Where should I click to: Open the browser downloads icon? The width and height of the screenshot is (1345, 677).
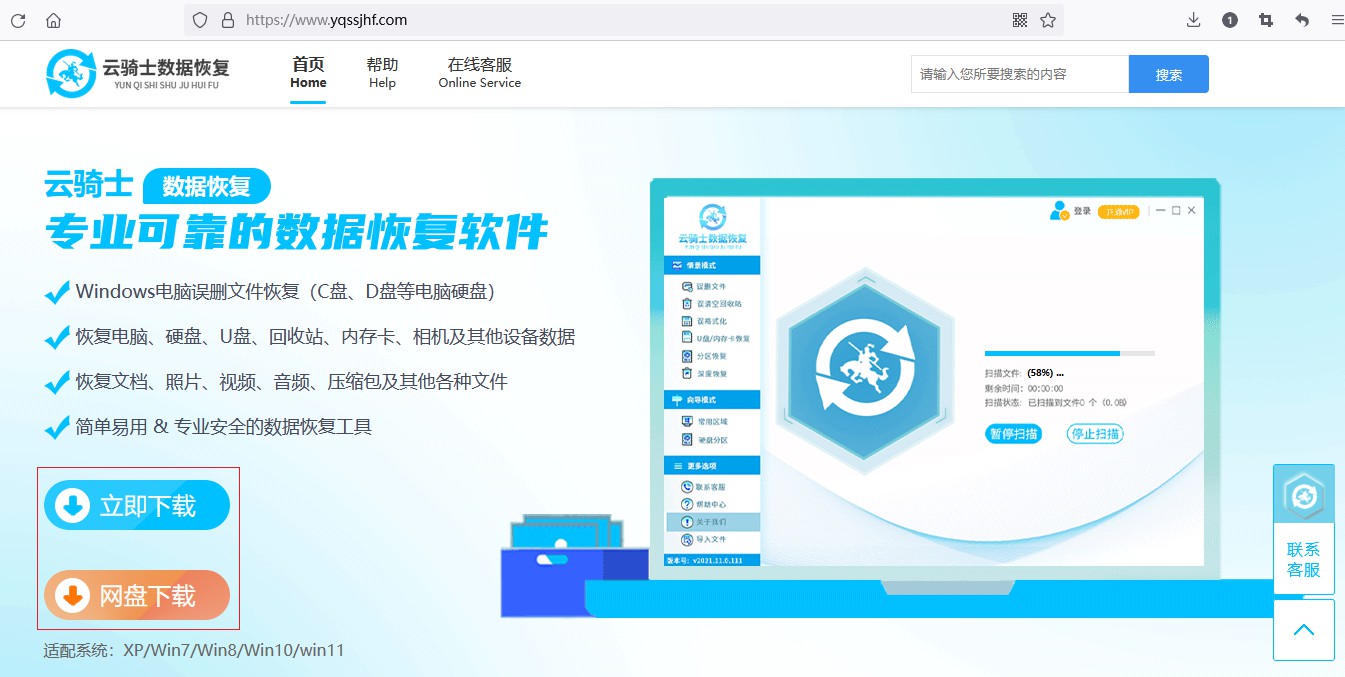[x=1193, y=20]
